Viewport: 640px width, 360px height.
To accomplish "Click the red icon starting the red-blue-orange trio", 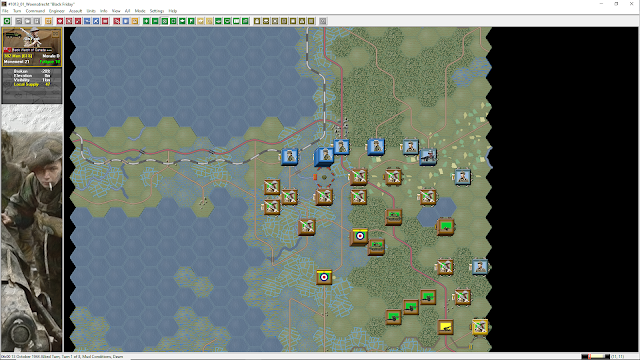I will 117,21.
